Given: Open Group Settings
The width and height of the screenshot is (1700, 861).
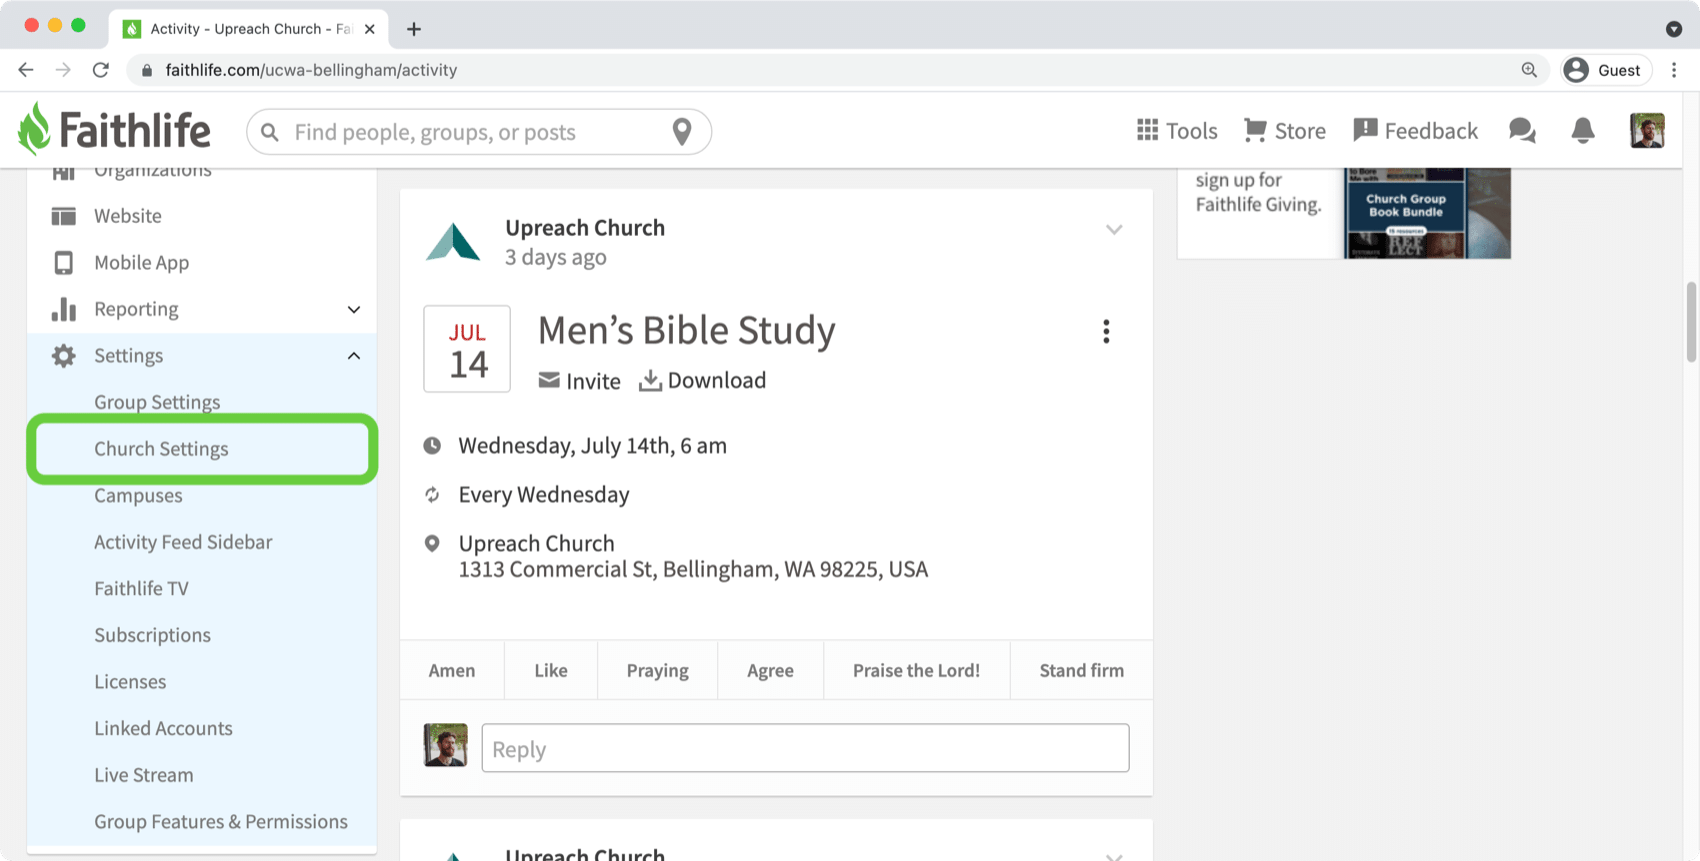Looking at the screenshot, I should pyautogui.click(x=157, y=402).
